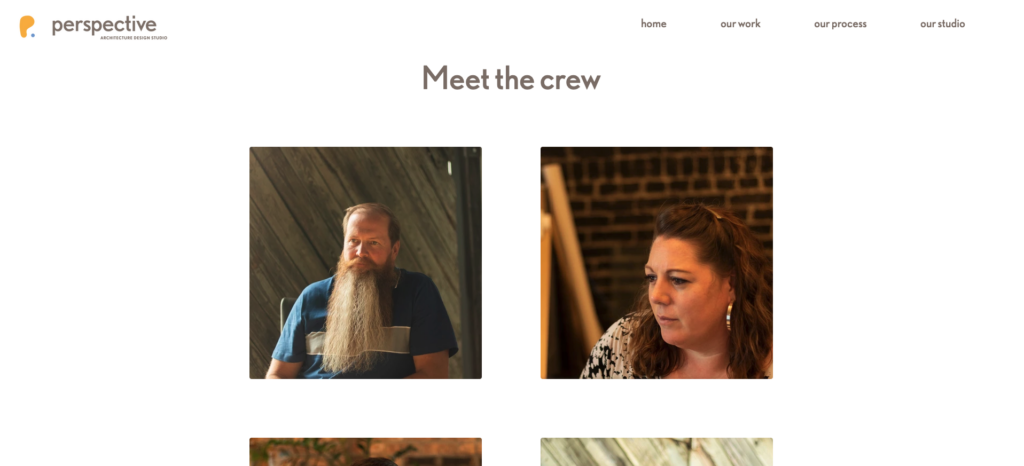Open the 'our work' navigation item

pos(741,23)
